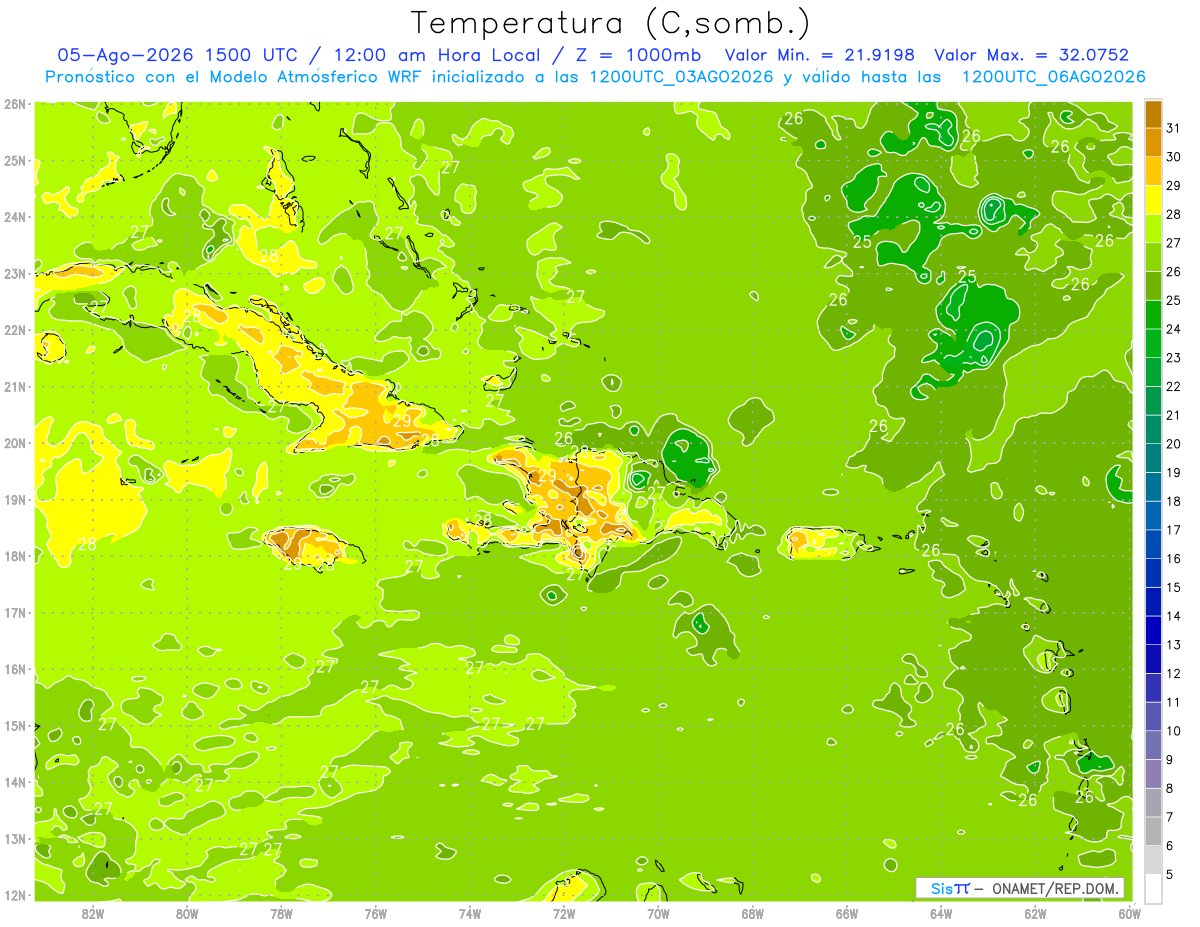Click the 17N latitude label
The height and width of the screenshot is (927, 1200).
tap(15, 612)
